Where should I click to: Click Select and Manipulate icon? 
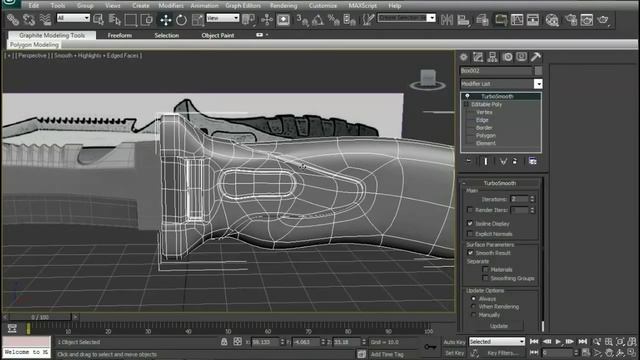click(x=267, y=19)
